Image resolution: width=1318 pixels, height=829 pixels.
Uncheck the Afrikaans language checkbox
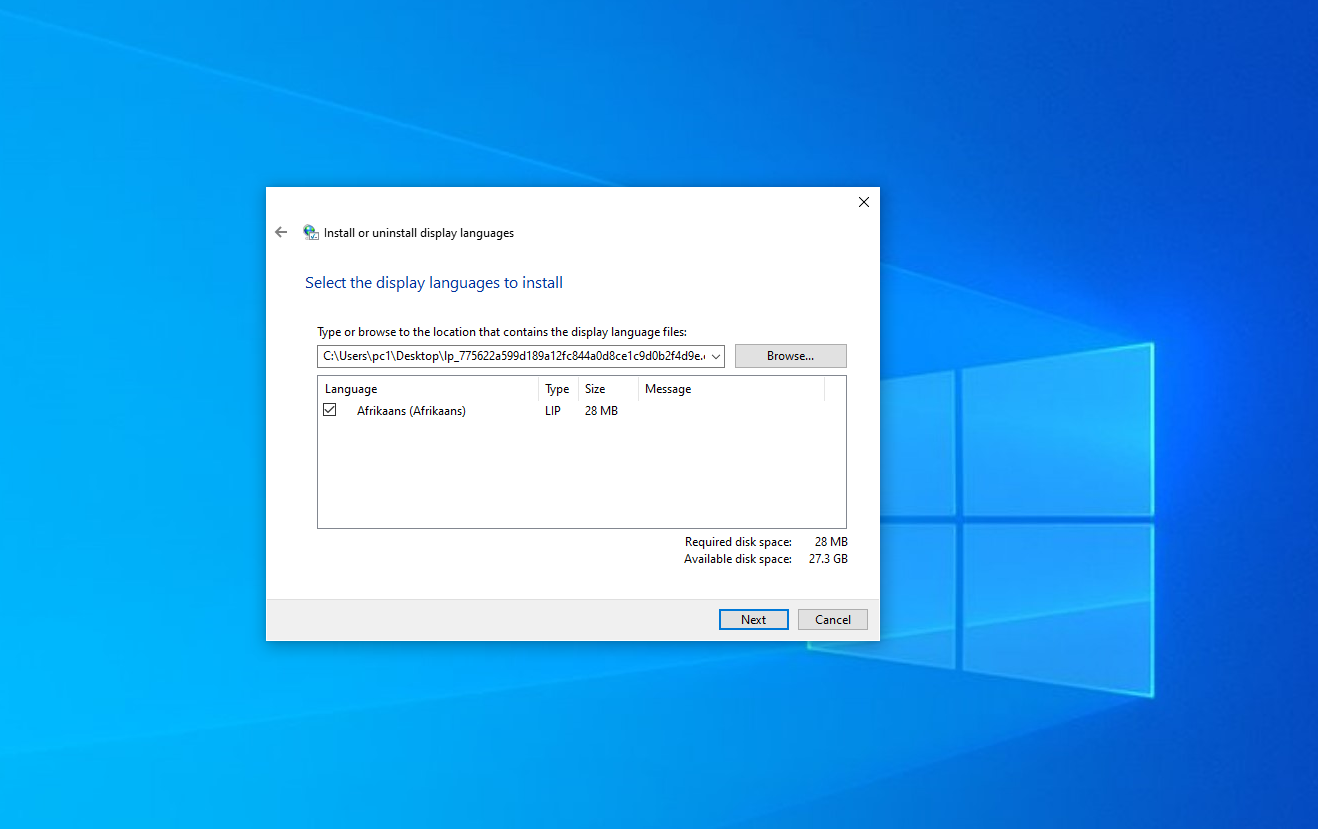tap(330, 410)
